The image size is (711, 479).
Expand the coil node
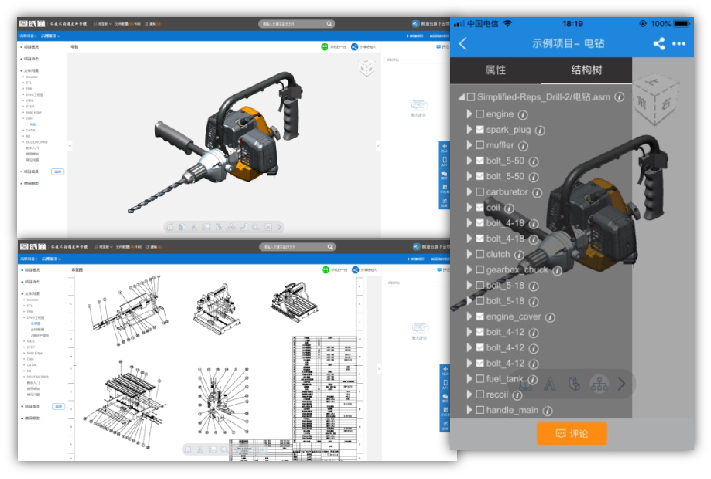pyautogui.click(x=469, y=207)
